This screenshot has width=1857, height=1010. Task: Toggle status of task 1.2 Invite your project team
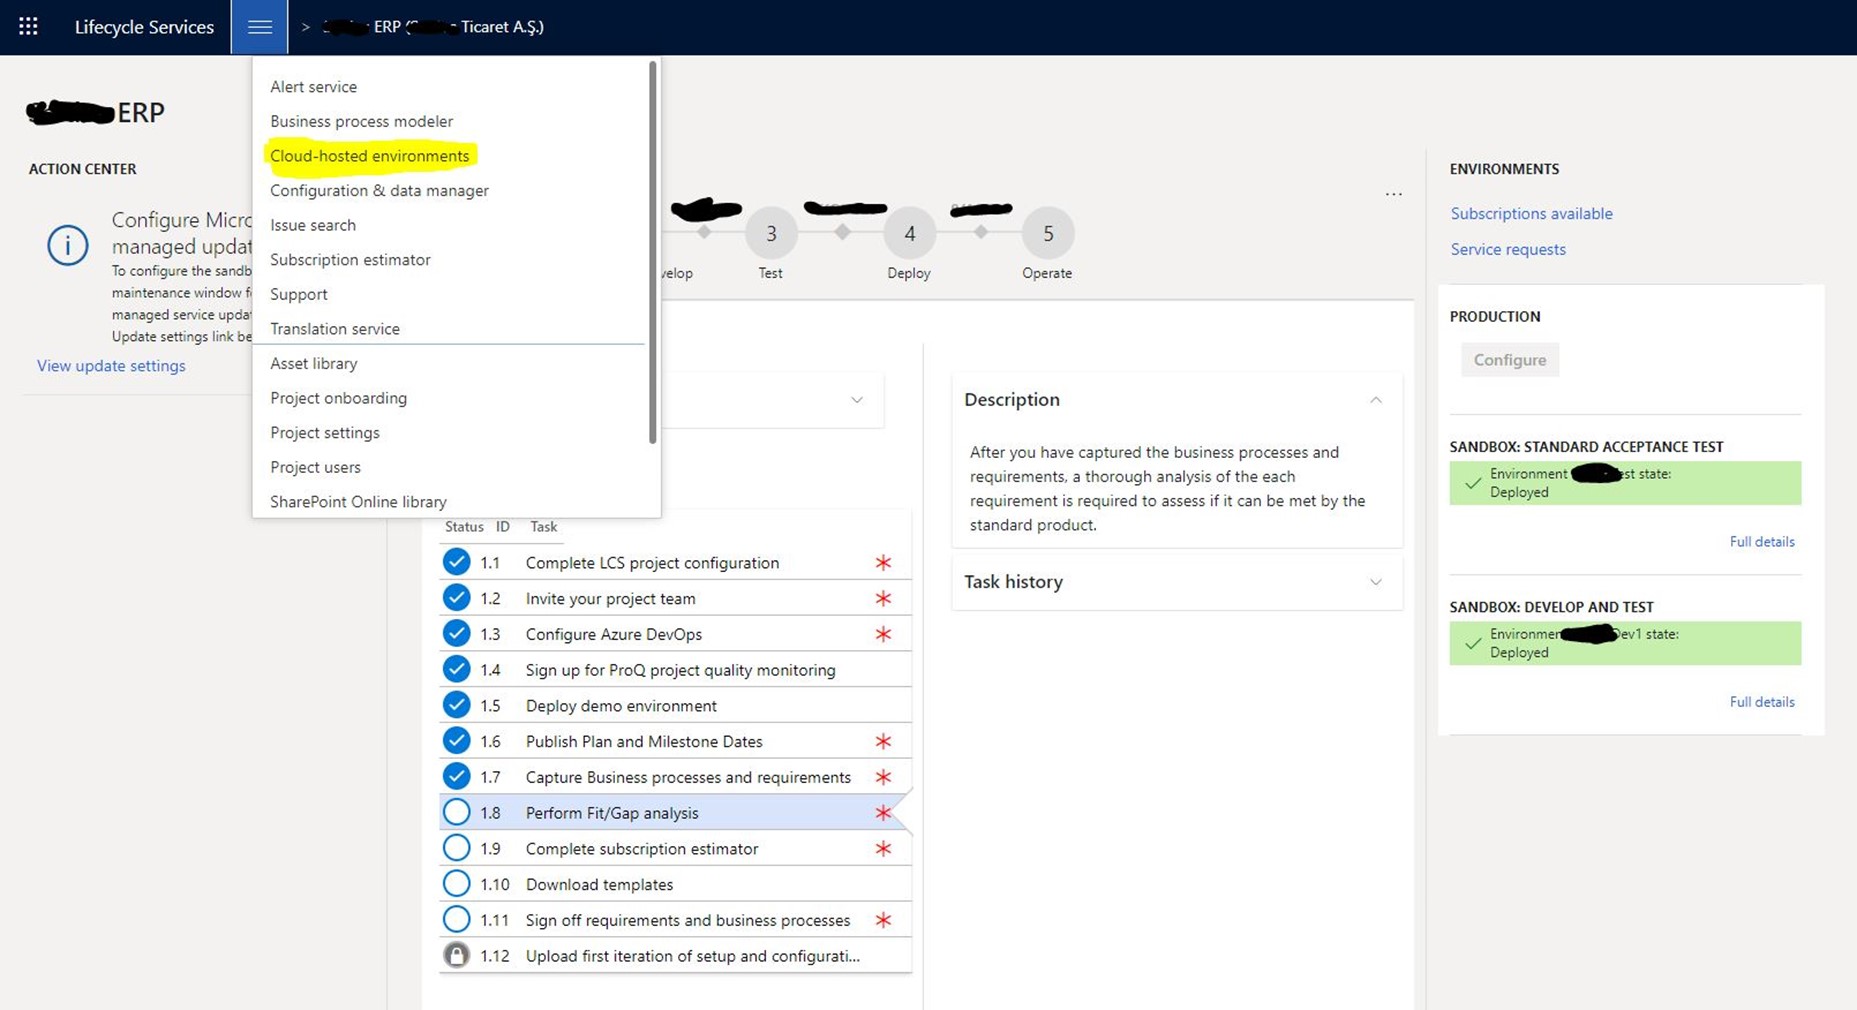tap(456, 598)
